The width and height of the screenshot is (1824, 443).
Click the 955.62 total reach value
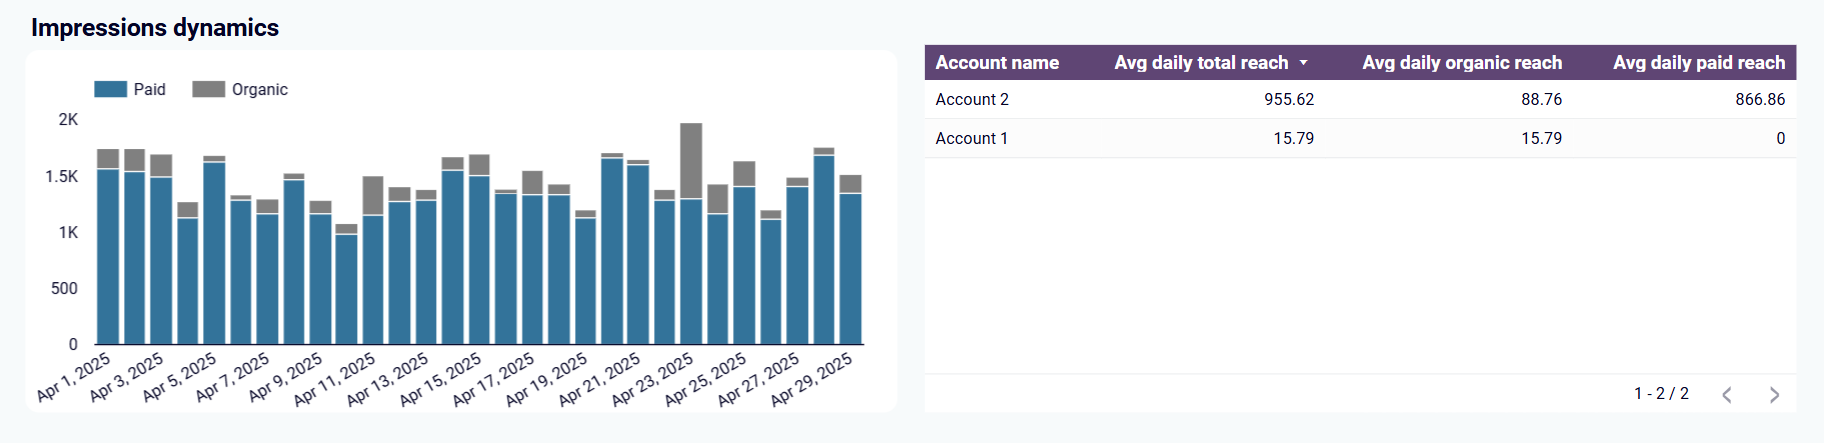point(1288,100)
